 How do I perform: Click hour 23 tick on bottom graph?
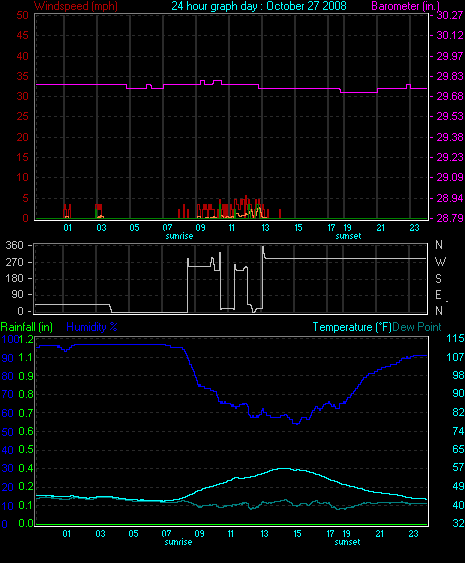click(x=413, y=534)
